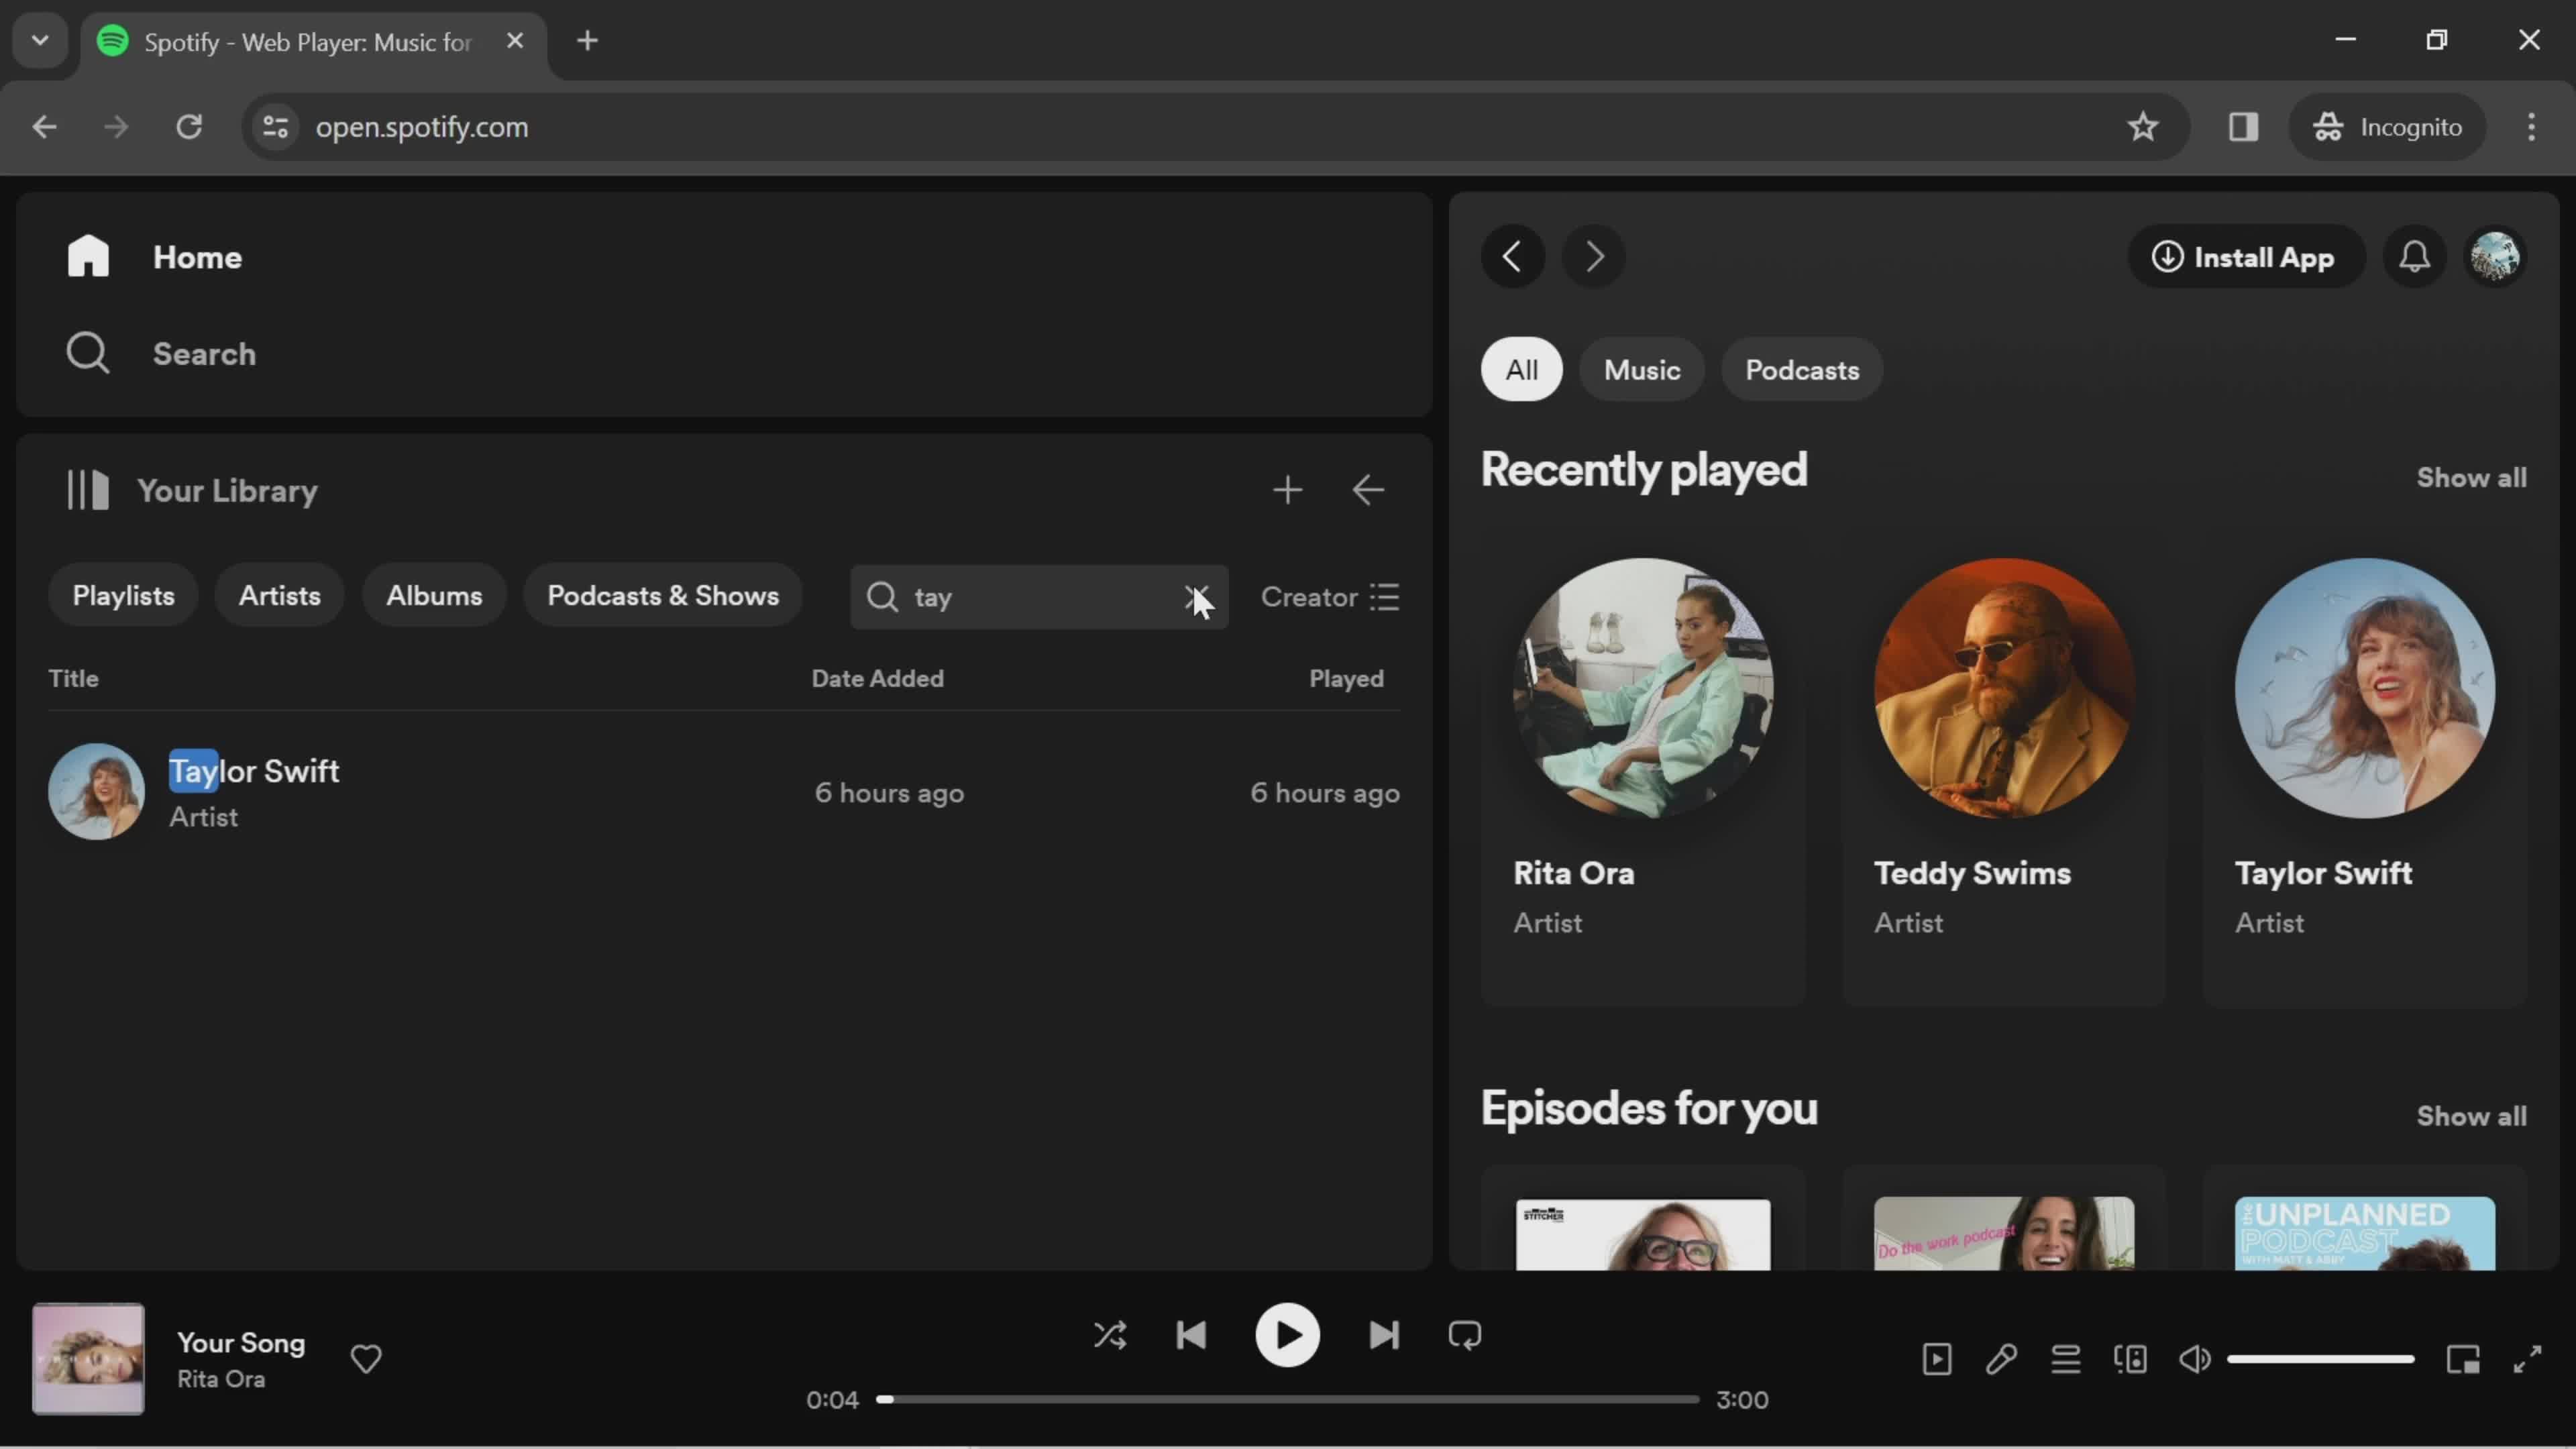
Task: Seek on the song progress bar
Action: coord(1287,1399)
